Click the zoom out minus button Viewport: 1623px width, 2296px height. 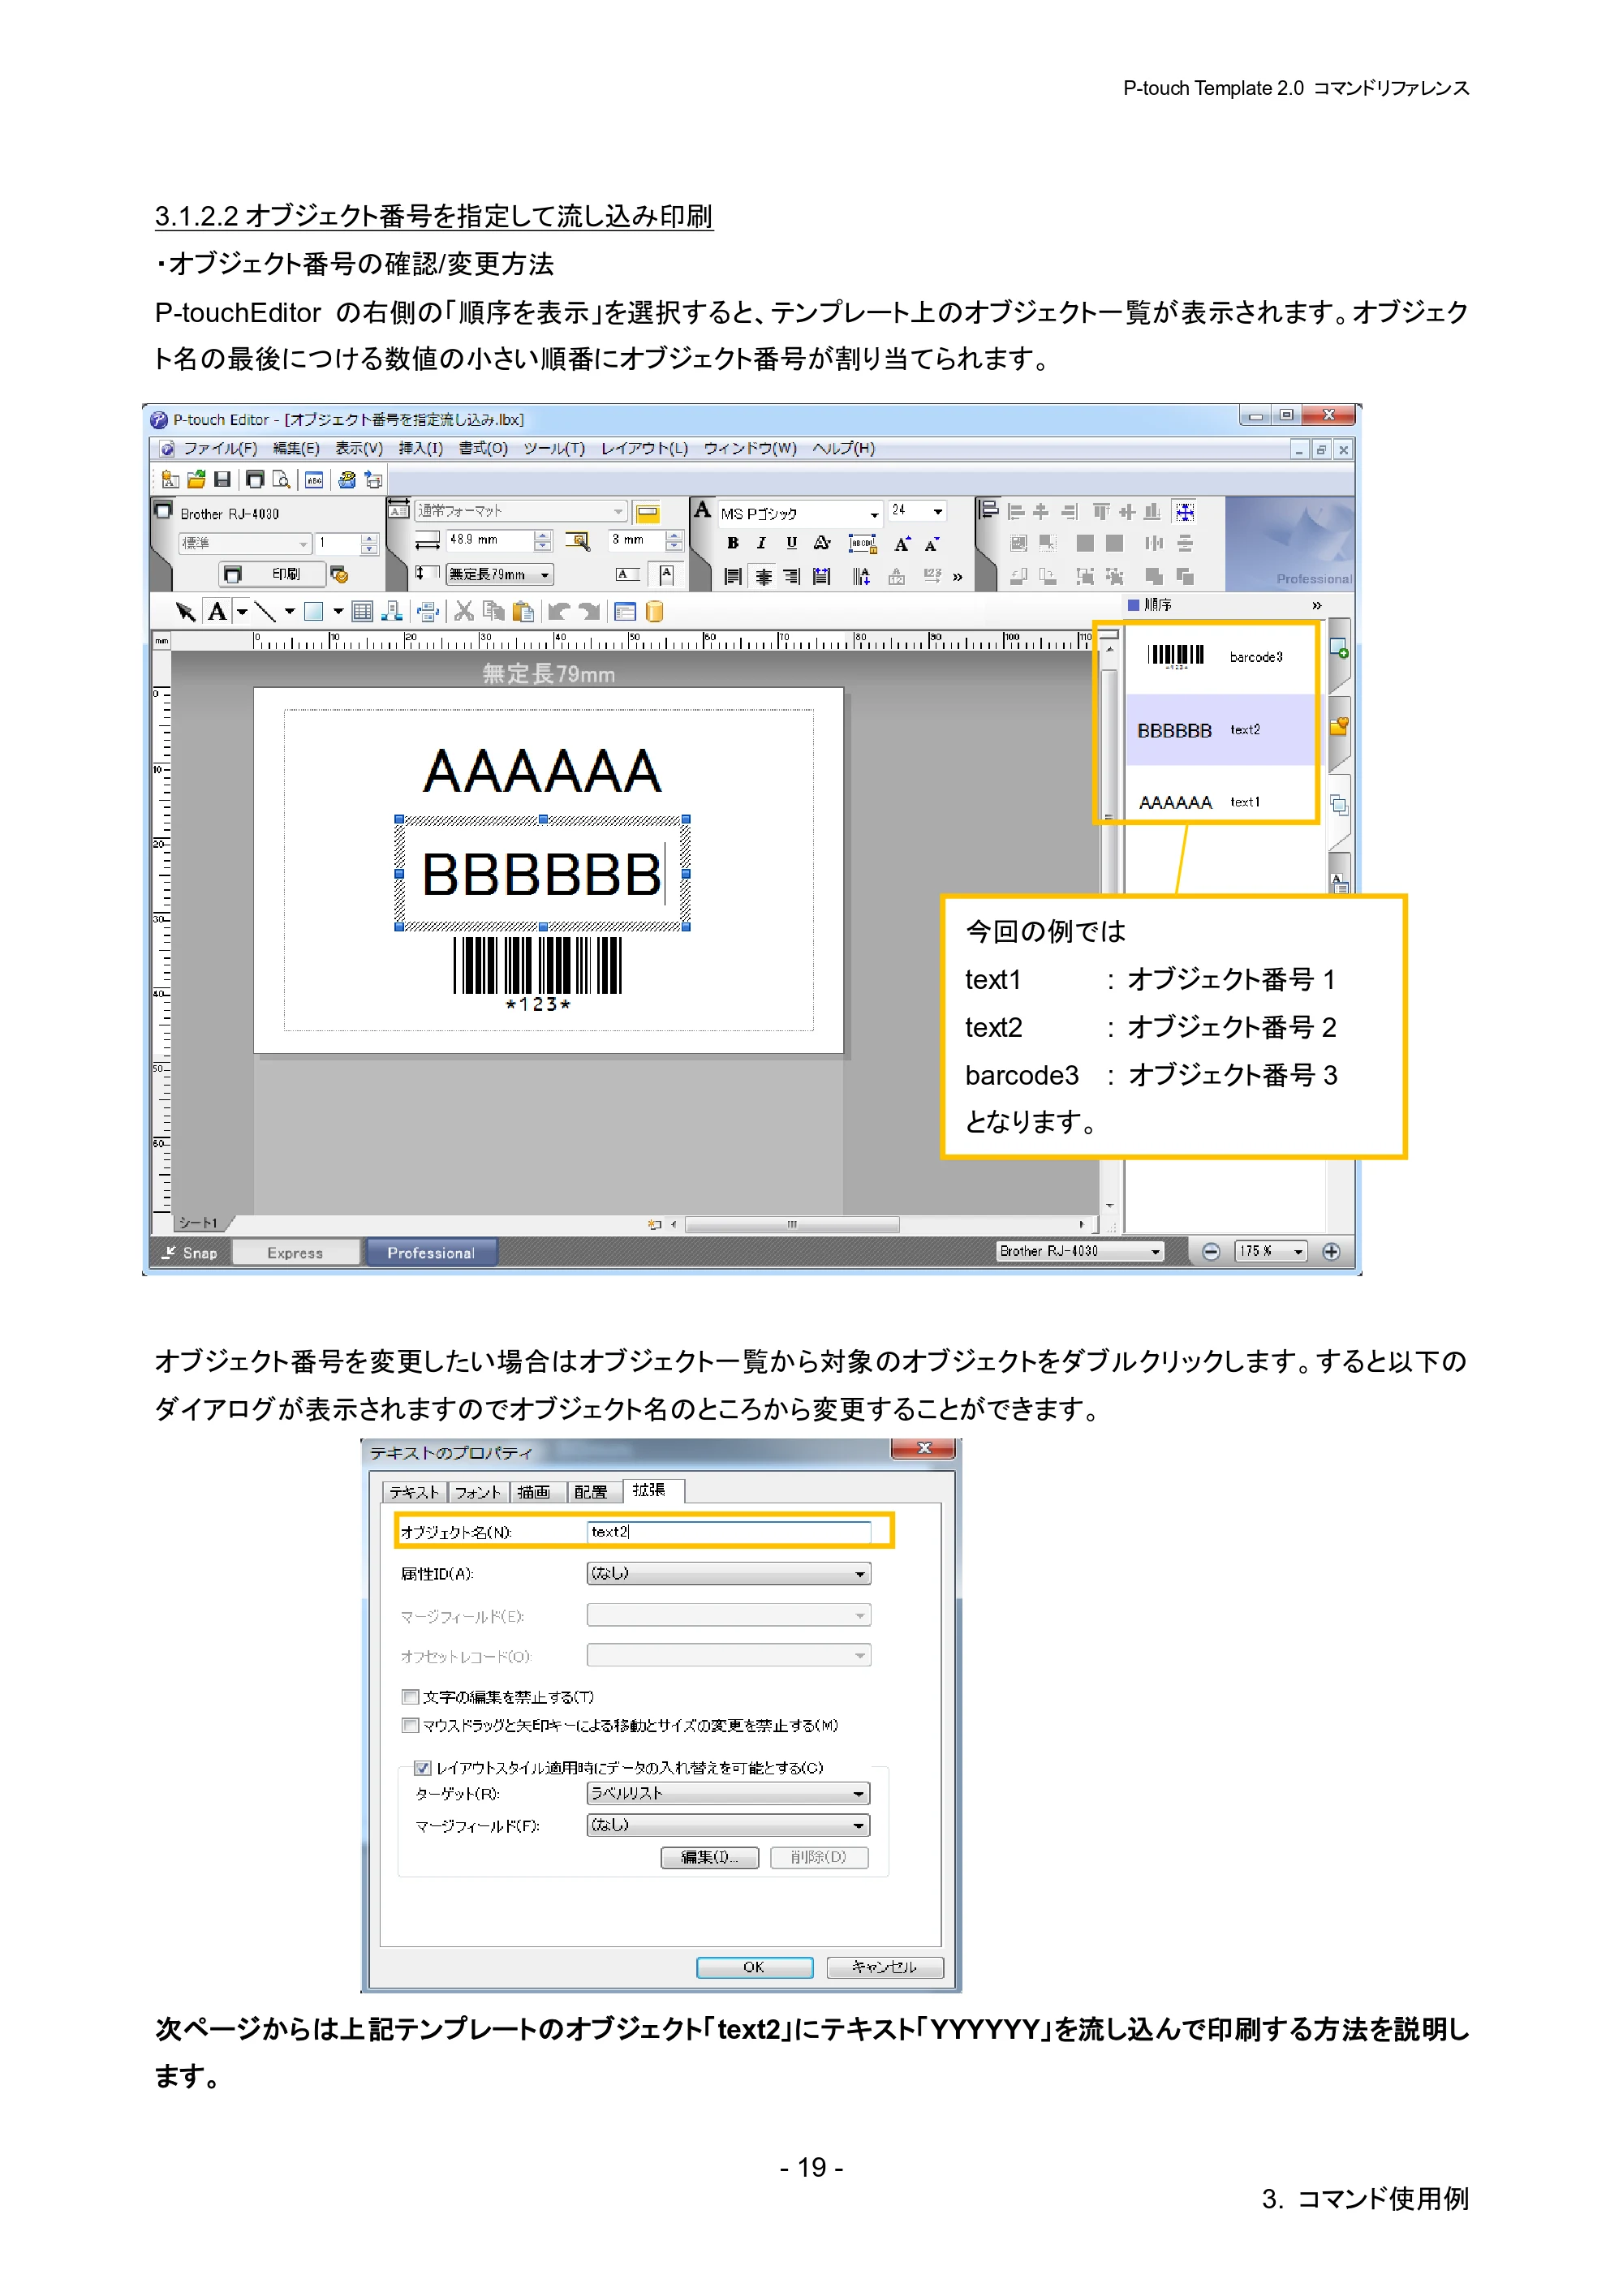pos(1211,1252)
